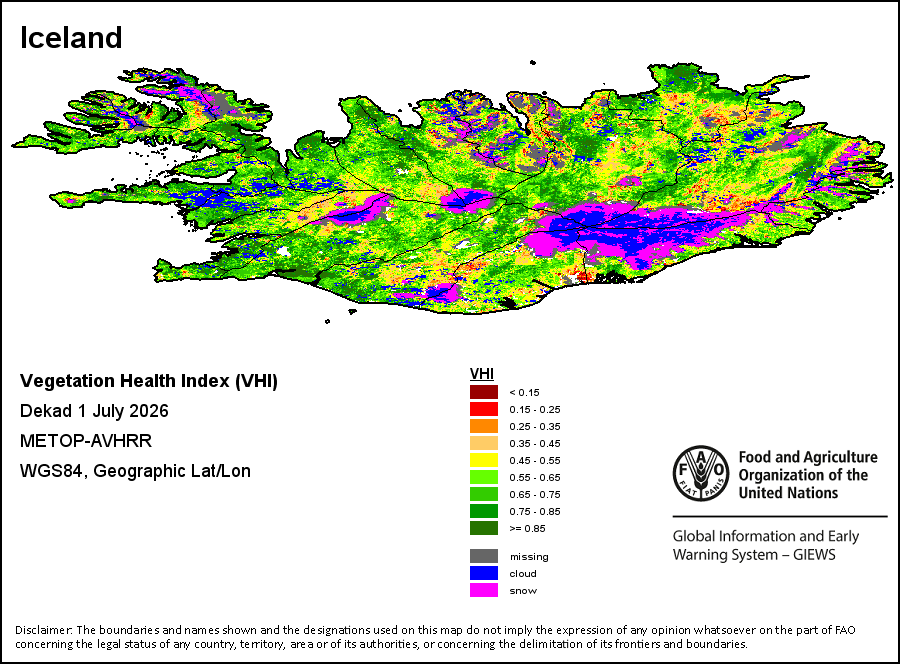Screen dimensions: 900x664
Task: Click the FAO circular logo emblem
Action: (x=701, y=474)
